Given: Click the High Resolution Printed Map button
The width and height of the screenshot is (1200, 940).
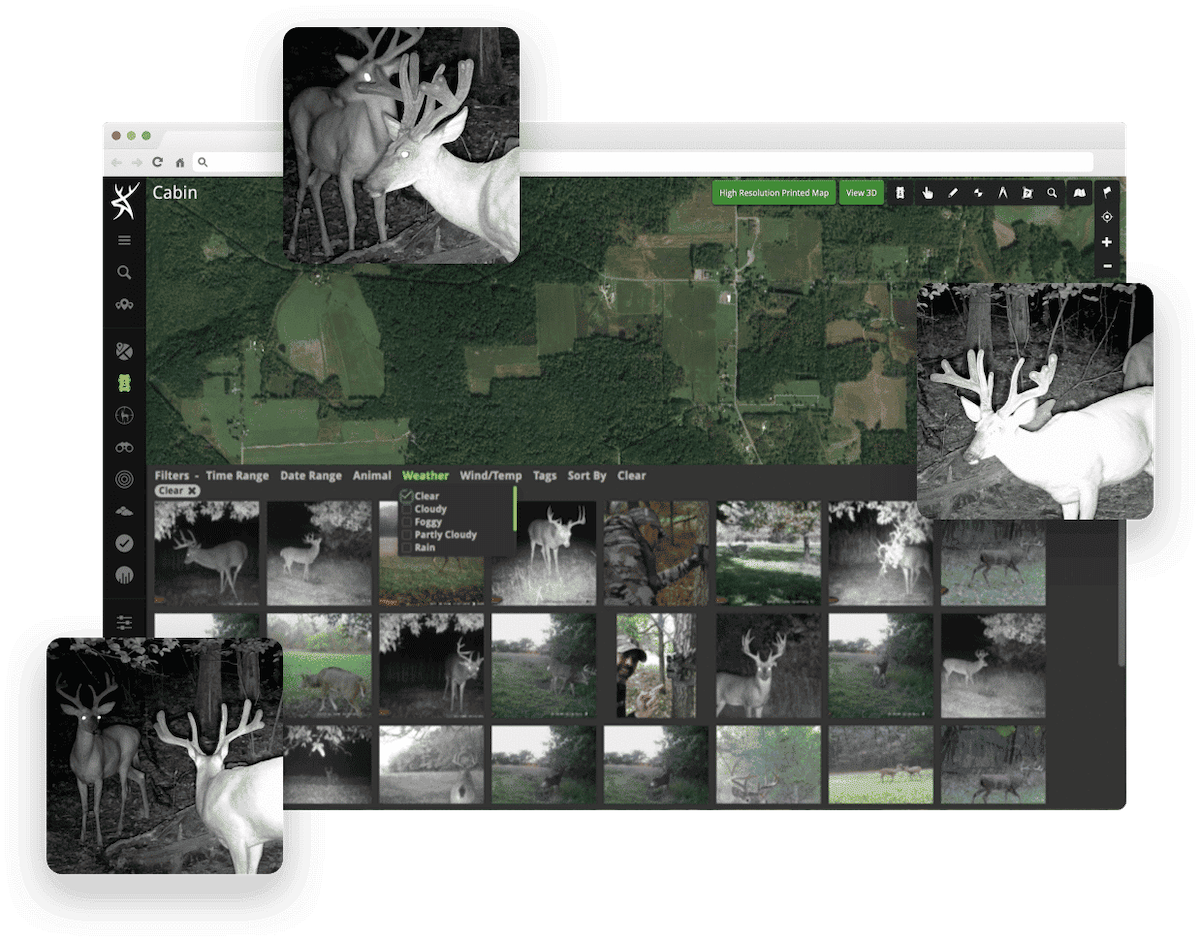Looking at the screenshot, I should [774, 192].
